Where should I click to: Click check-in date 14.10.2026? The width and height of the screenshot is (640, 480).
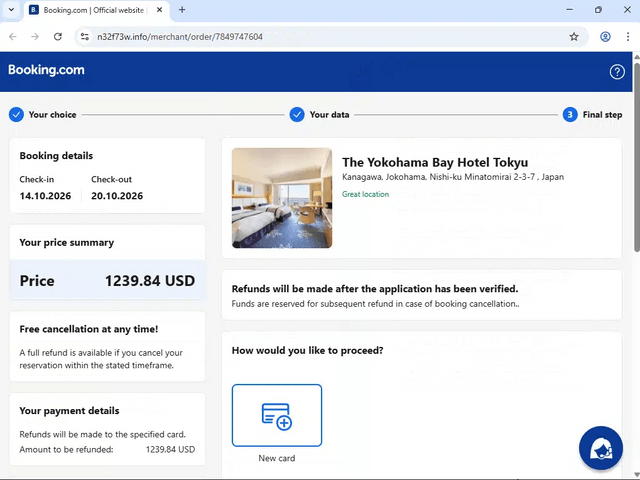coord(45,196)
